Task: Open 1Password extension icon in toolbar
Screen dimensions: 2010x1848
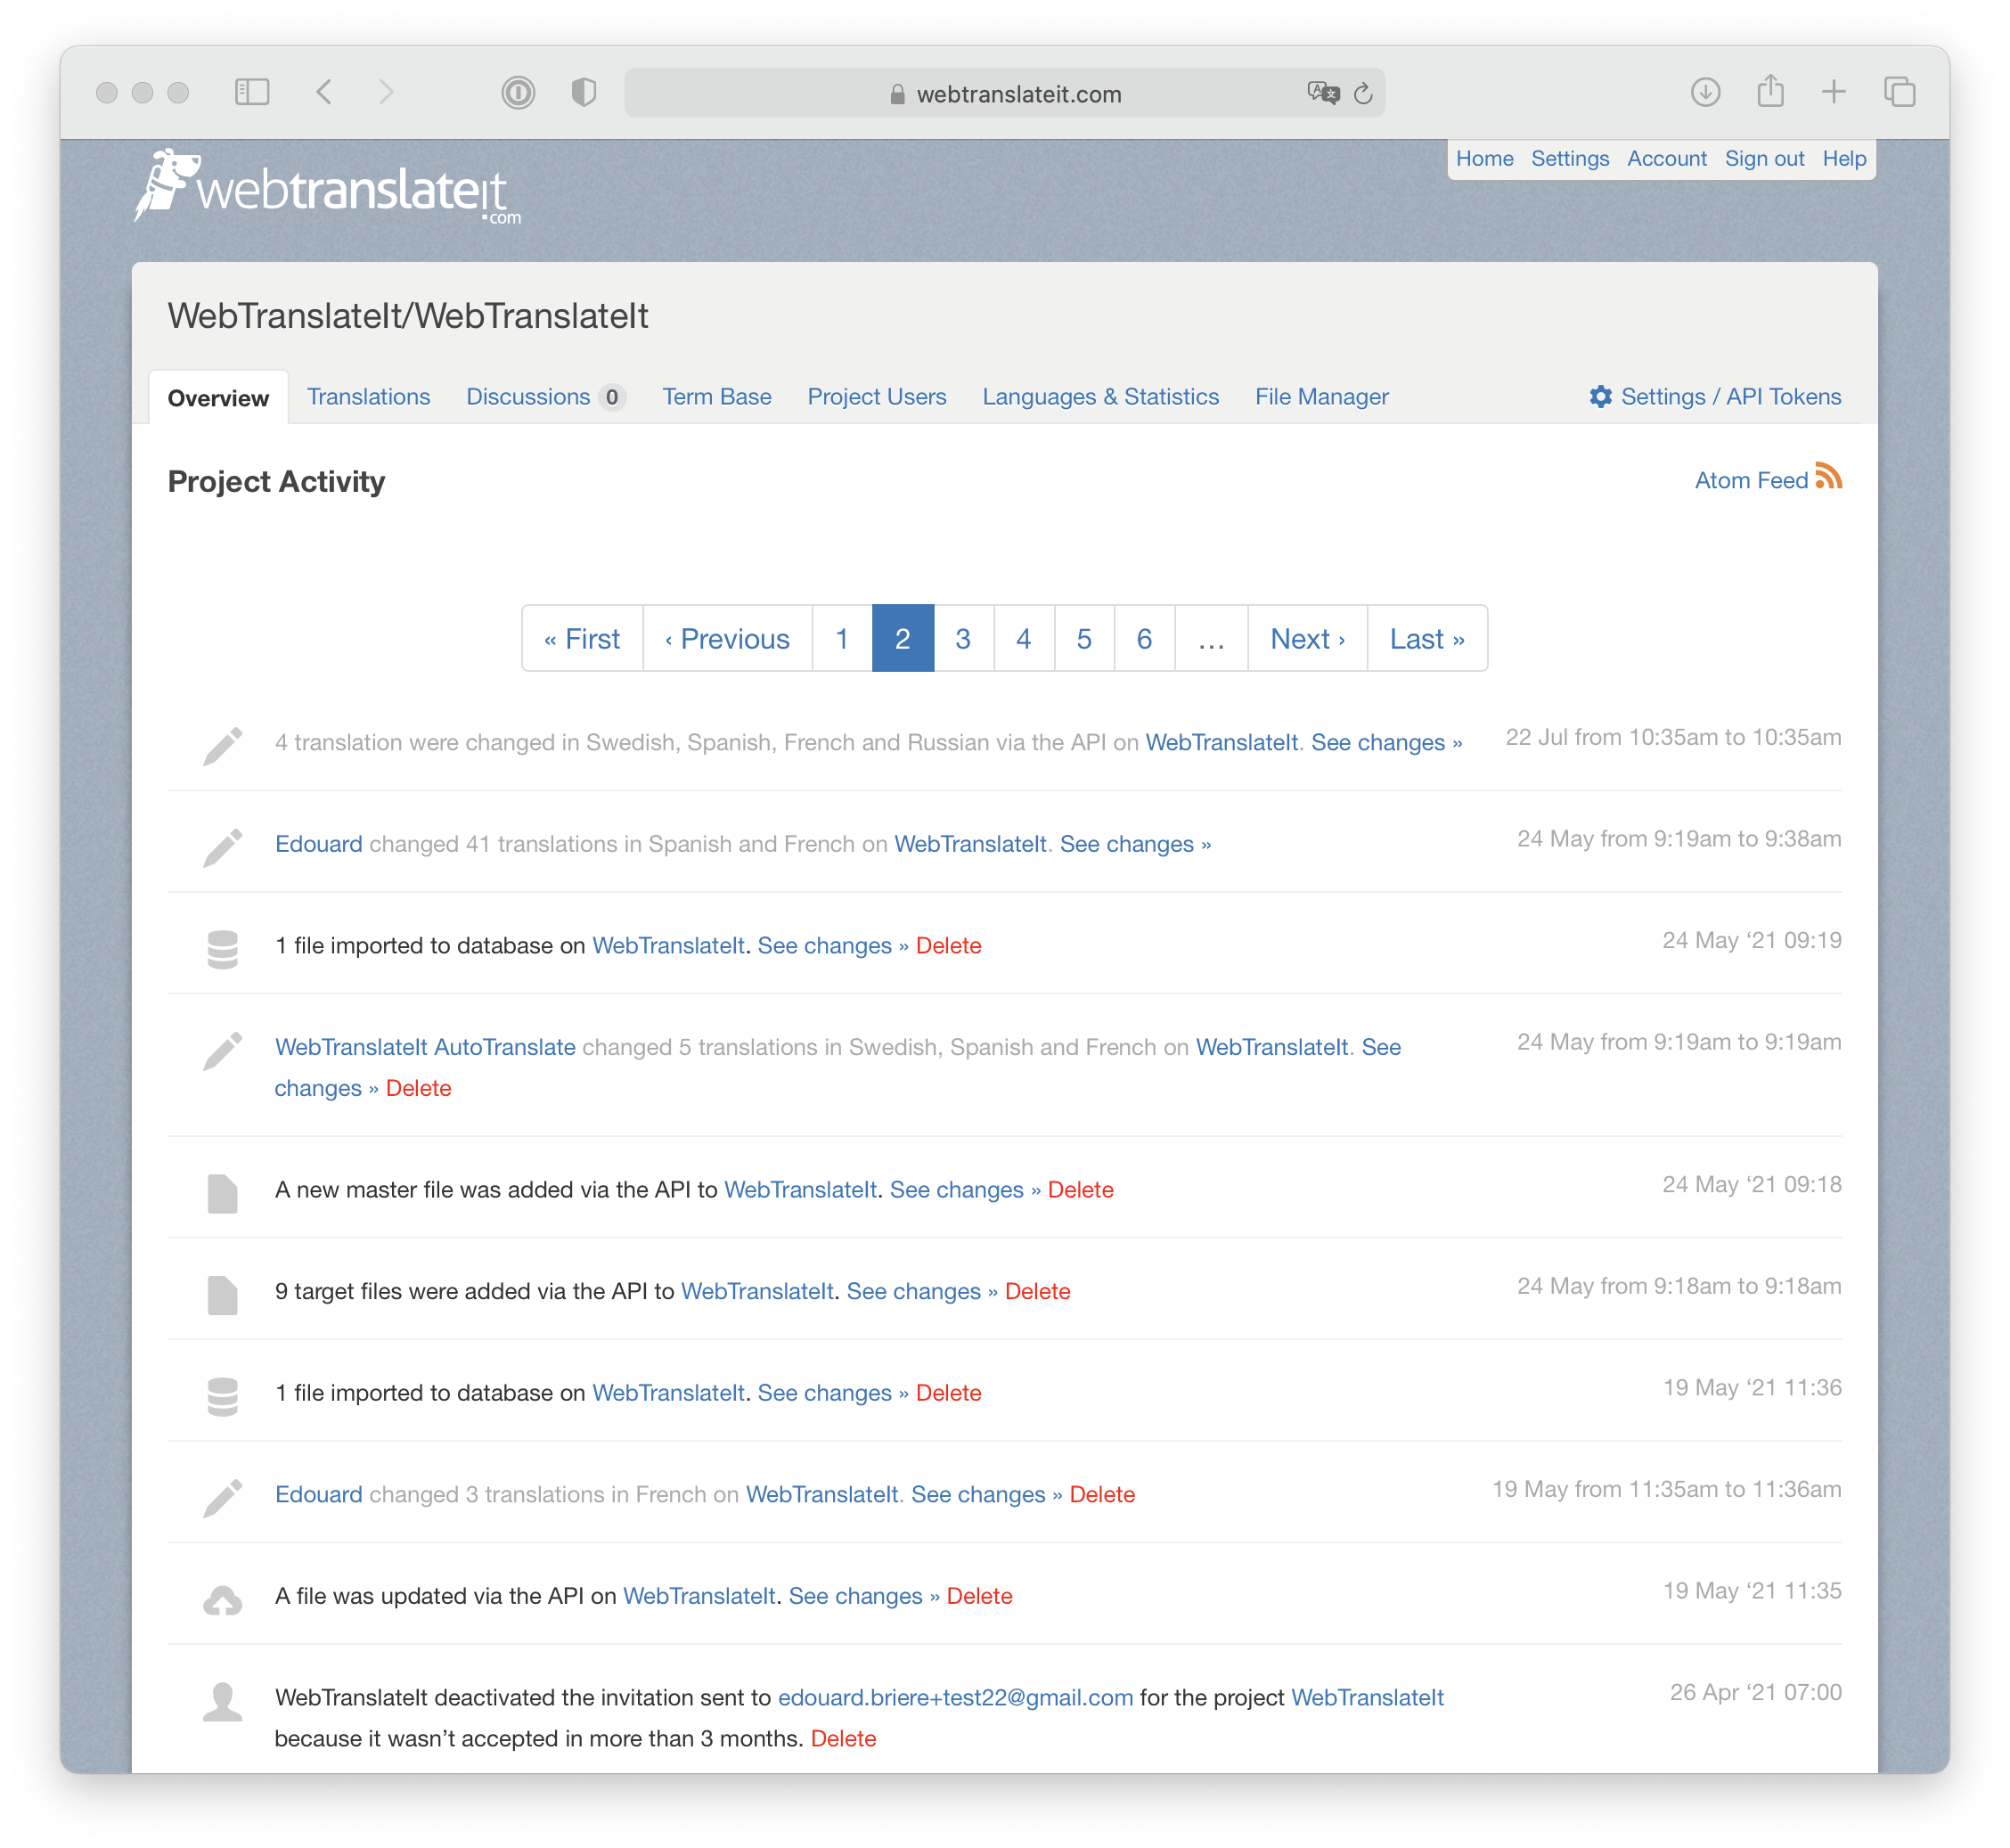Action: point(518,93)
